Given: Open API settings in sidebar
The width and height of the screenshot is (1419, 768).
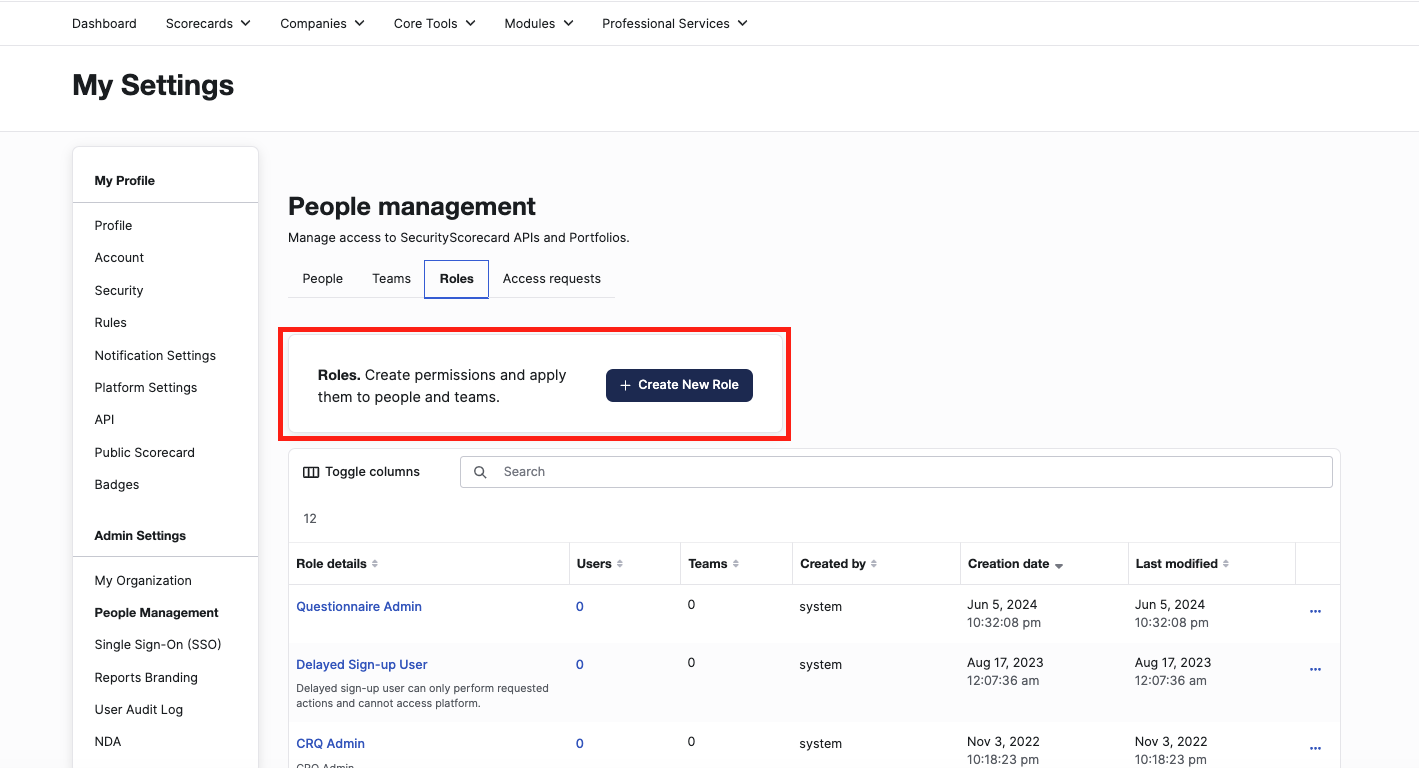Looking at the screenshot, I should (104, 420).
